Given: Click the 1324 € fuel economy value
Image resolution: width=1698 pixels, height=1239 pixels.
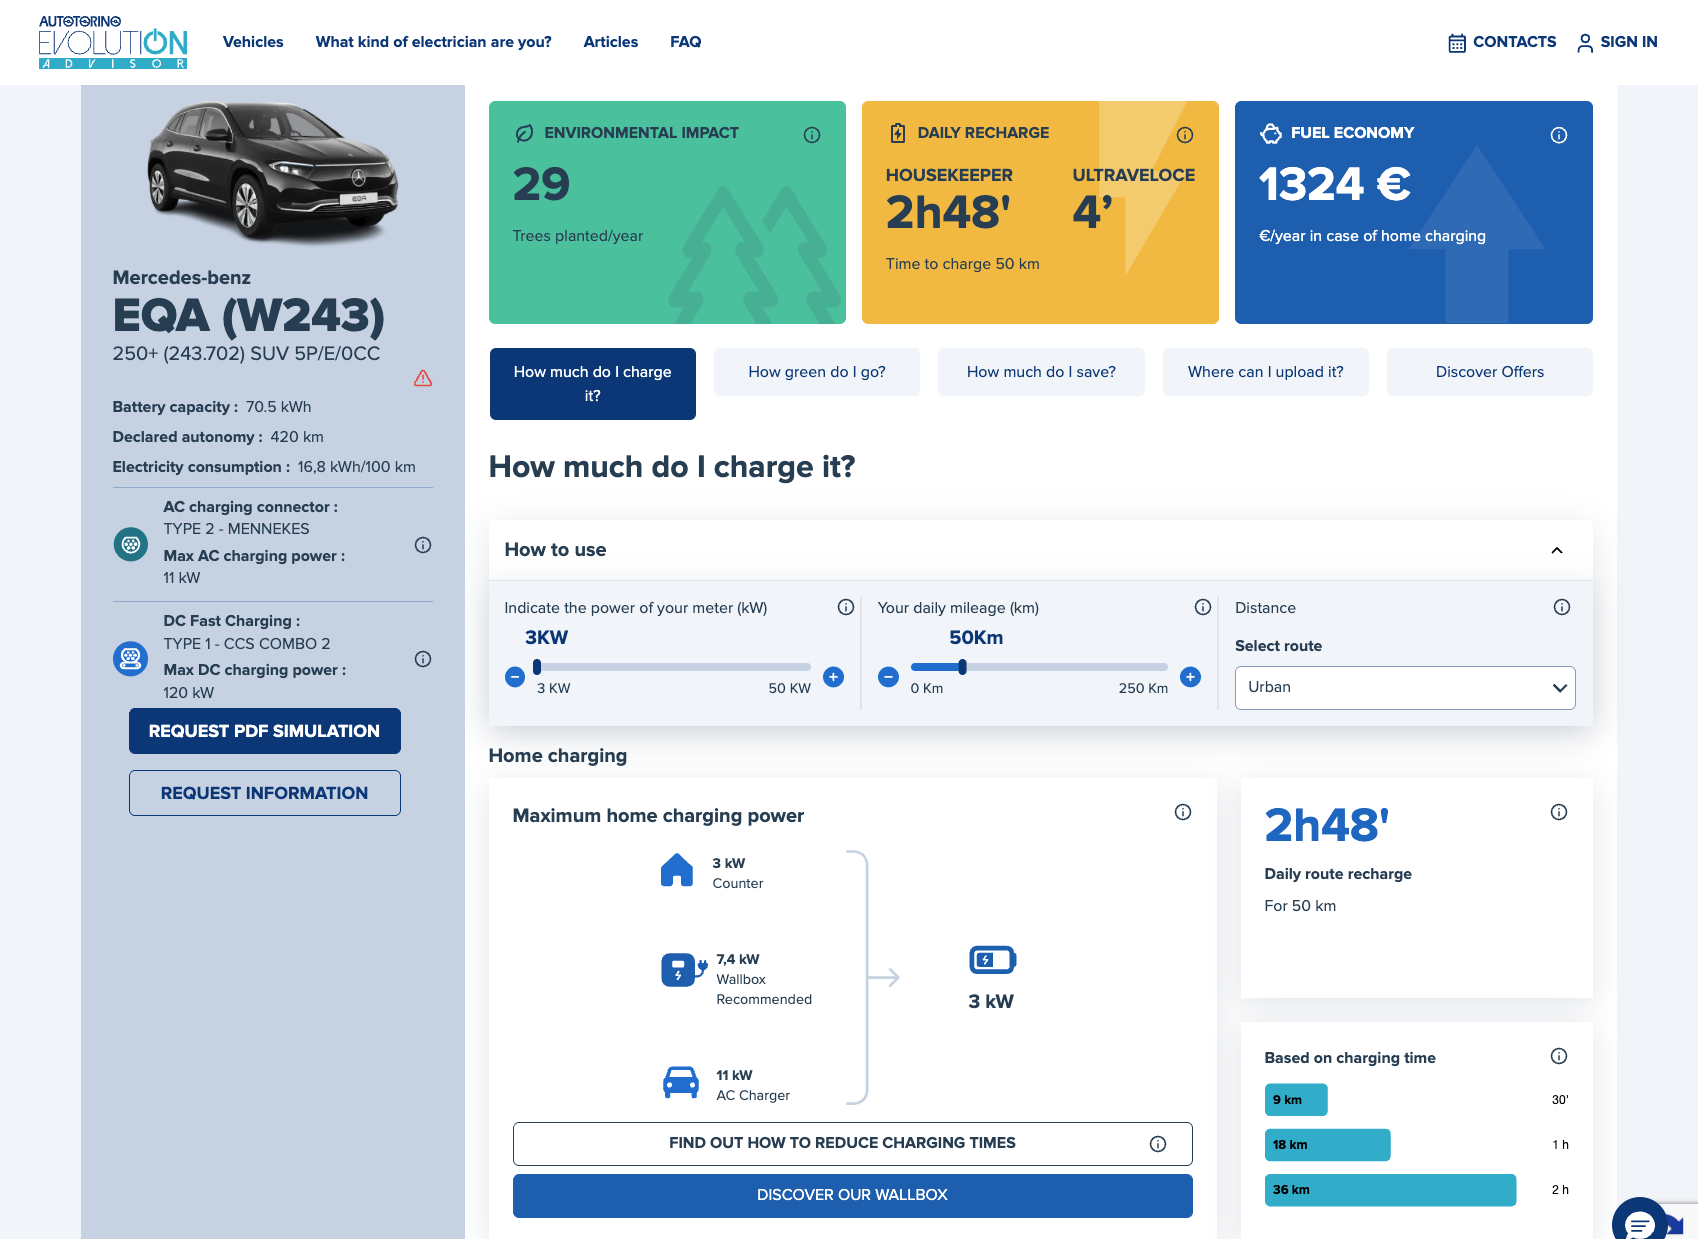Looking at the screenshot, I should tap(1334, 184).
